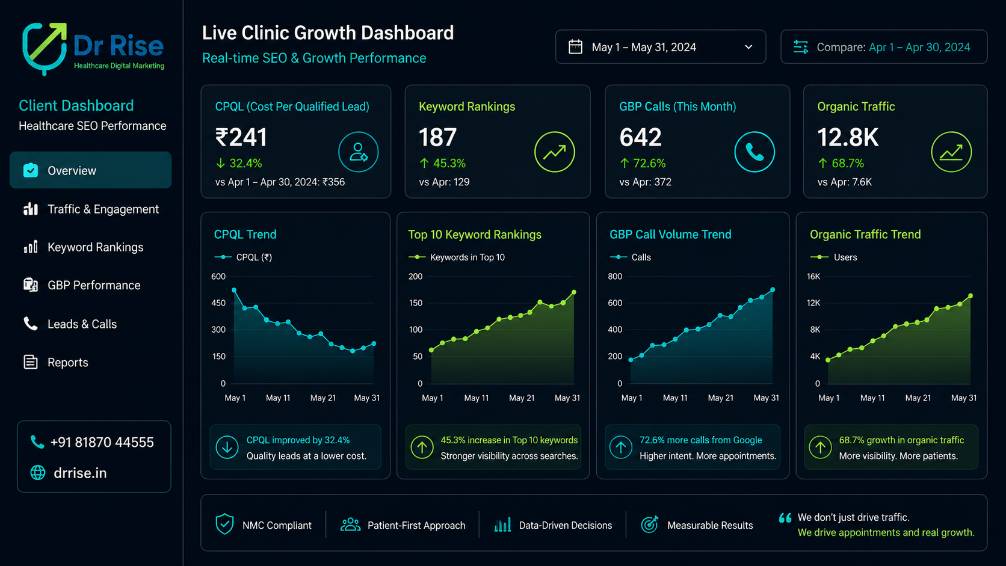Click the CPQL 32.4% decrease indicator
The height and width of the screenshot is (566, 1006).
coord(239,163)
